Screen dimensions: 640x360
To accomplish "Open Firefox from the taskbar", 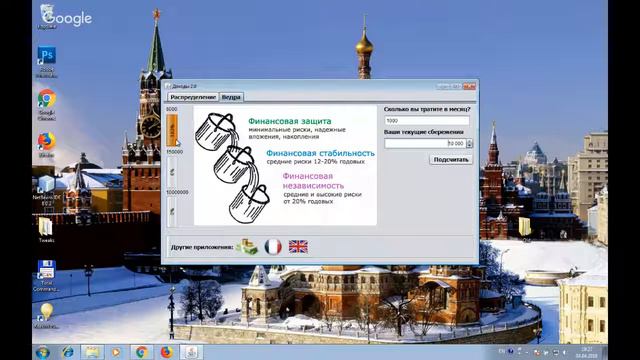I will pos(167,352).
